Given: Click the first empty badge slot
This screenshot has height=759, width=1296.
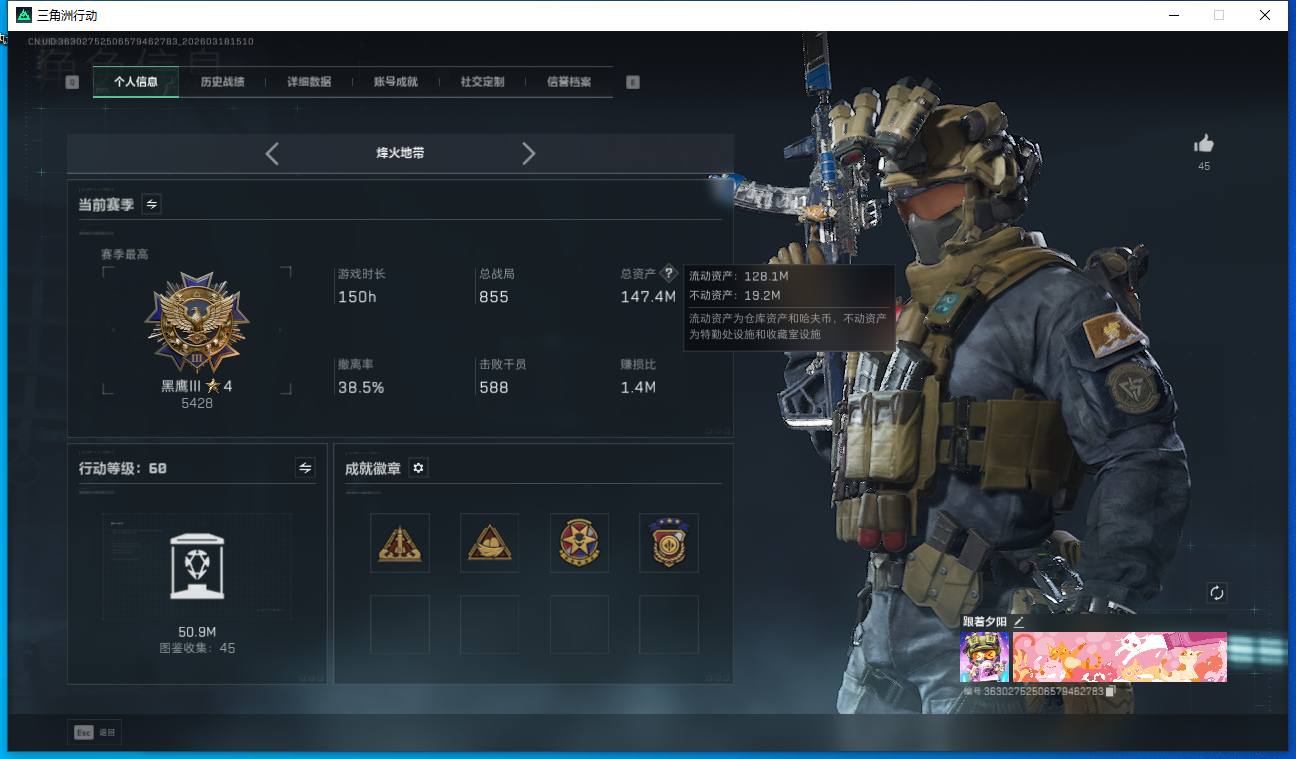Looking at the screenshot, I should click(x=399, y=625).
